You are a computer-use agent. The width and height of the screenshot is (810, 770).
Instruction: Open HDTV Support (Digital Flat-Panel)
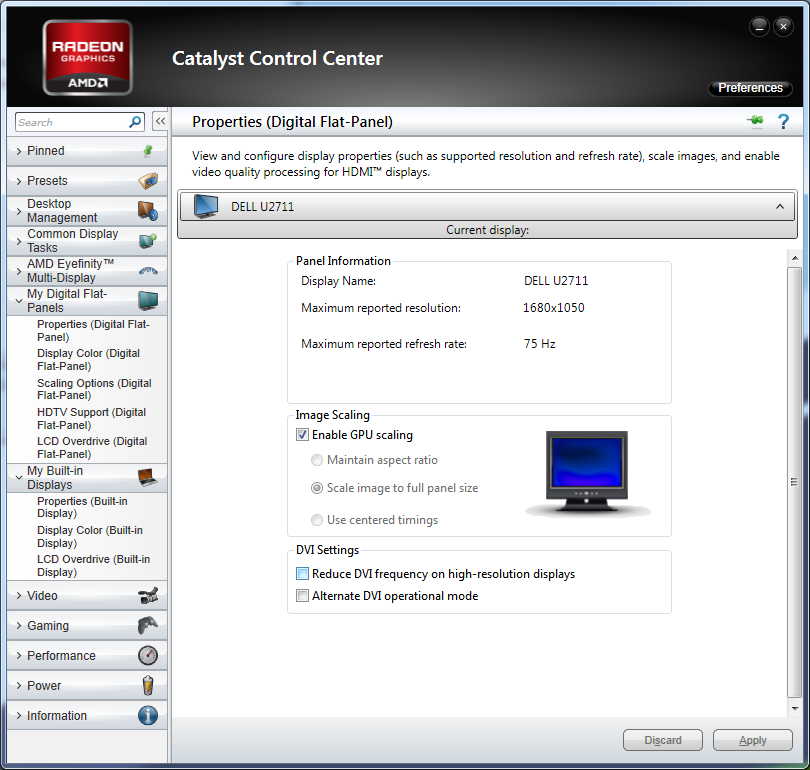[x=91, y=418]
